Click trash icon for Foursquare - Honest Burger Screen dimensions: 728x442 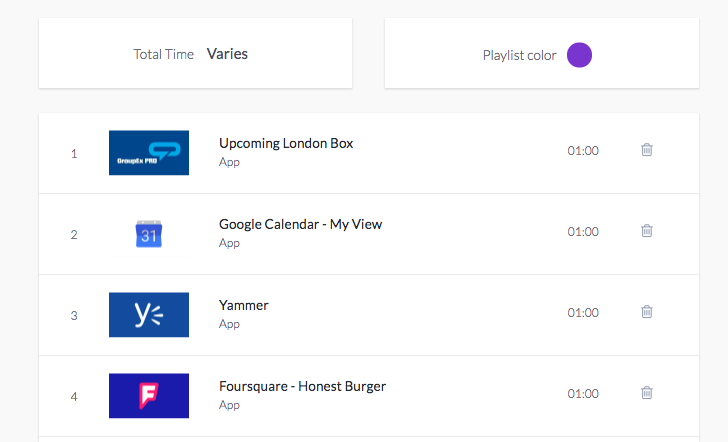[x=647, y=392]
